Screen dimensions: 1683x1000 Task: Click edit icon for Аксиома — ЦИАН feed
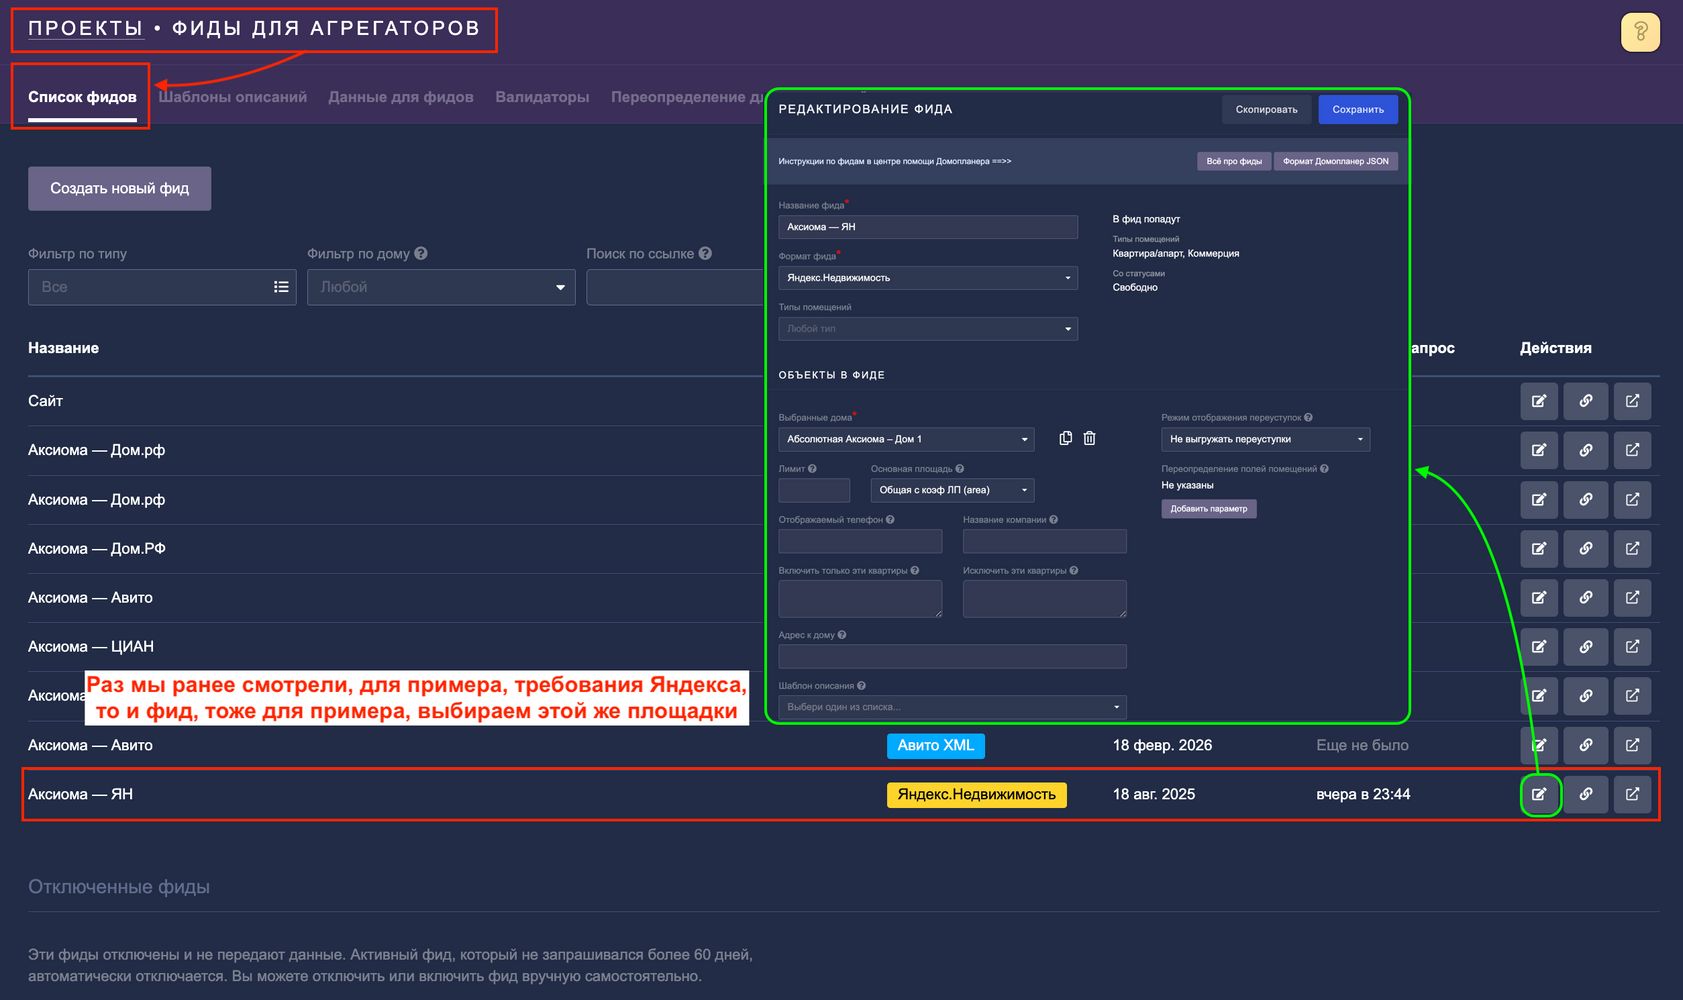1539,647
